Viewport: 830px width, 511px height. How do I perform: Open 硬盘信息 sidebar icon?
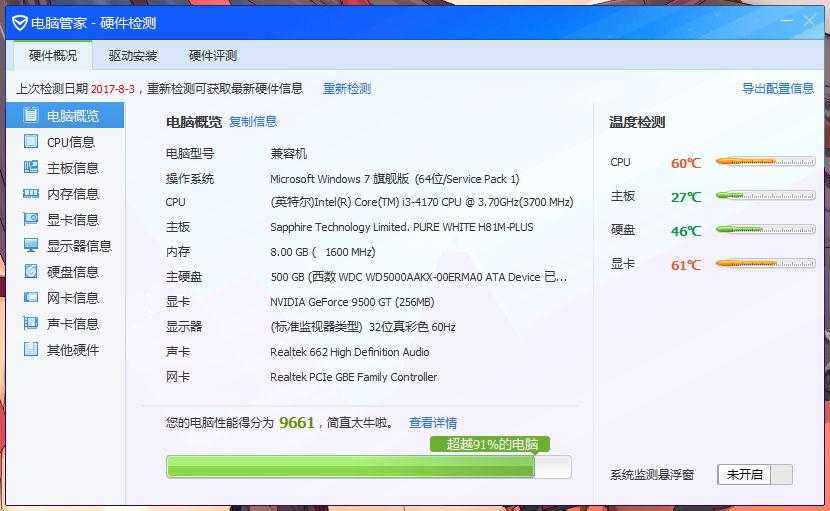pos(31,271)
